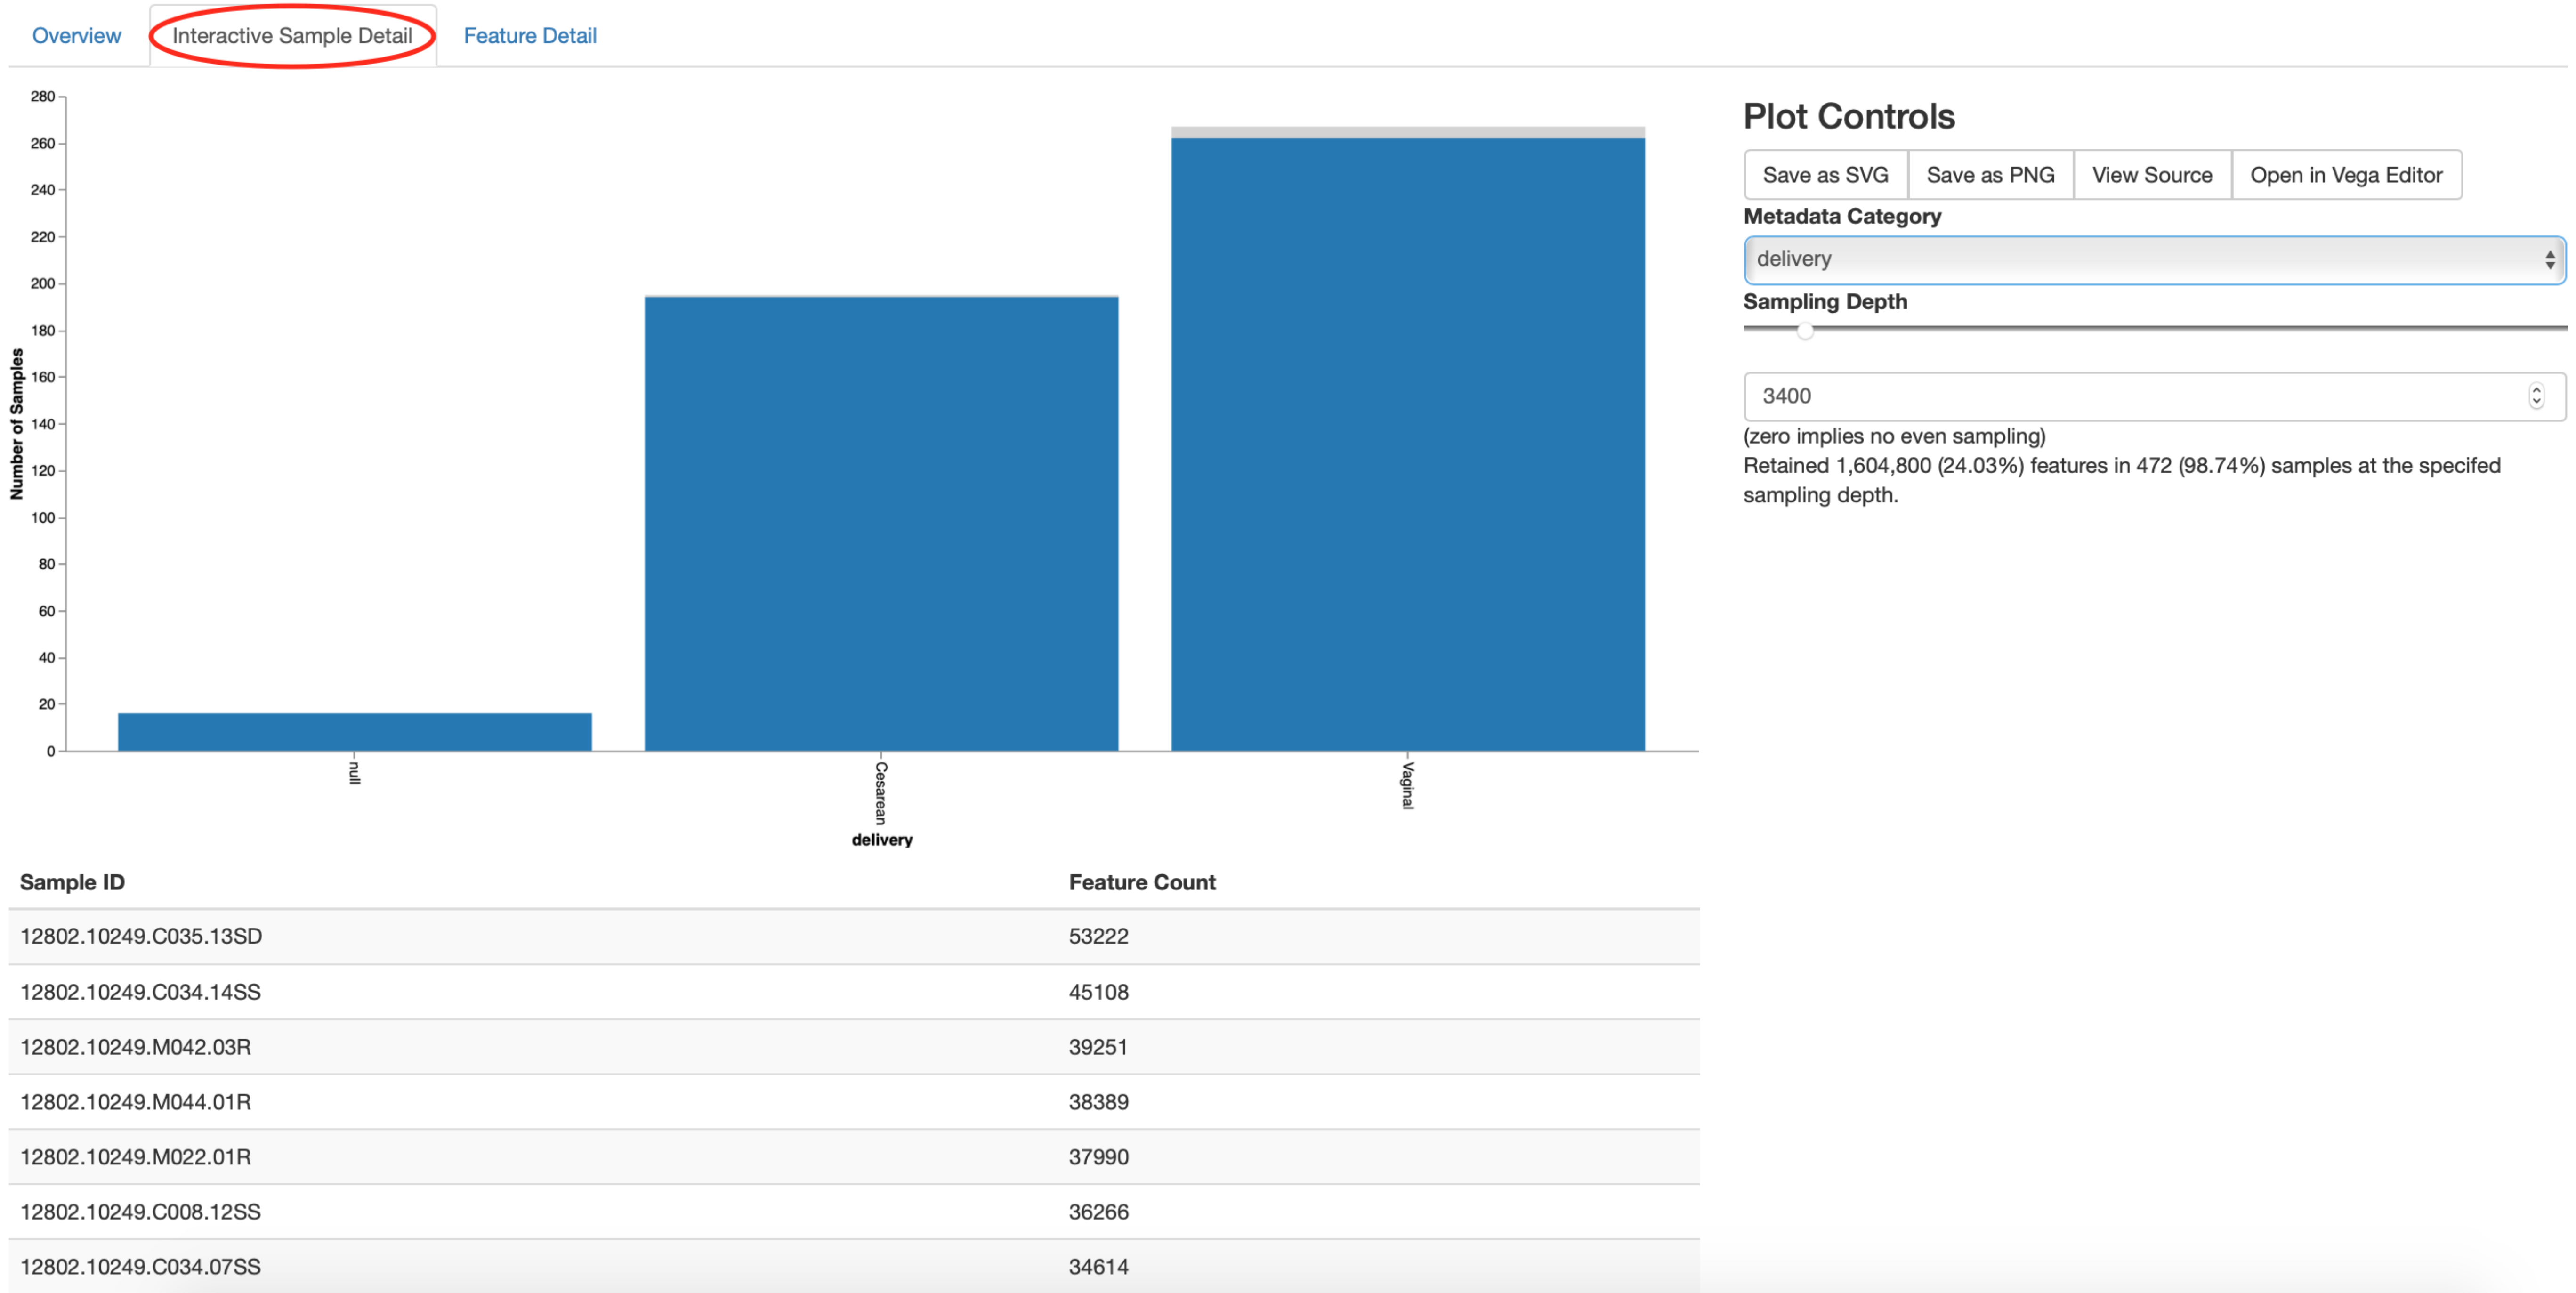Open the Overview tab
This screenshot has height=1293, width=2576.
(x=76, y=36)
